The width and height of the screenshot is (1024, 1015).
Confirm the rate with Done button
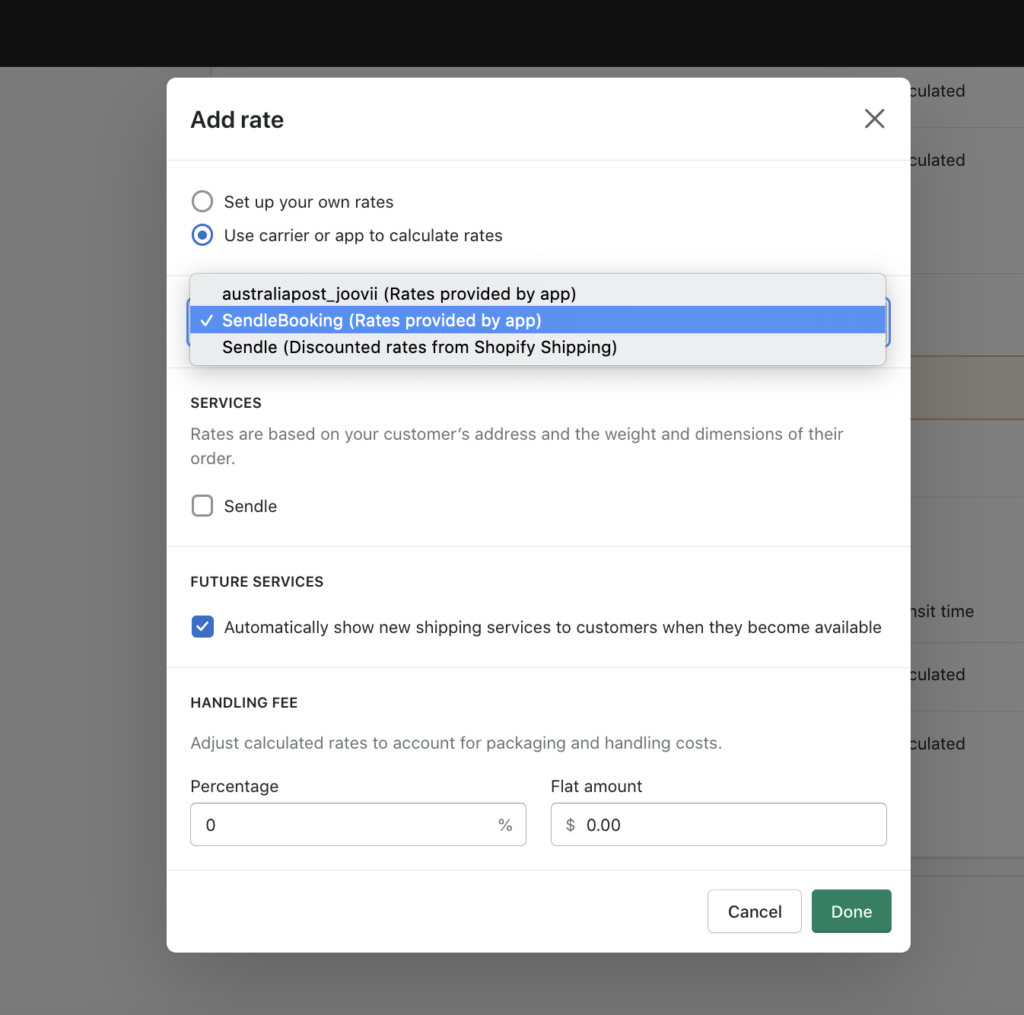[x=851, y=911]
